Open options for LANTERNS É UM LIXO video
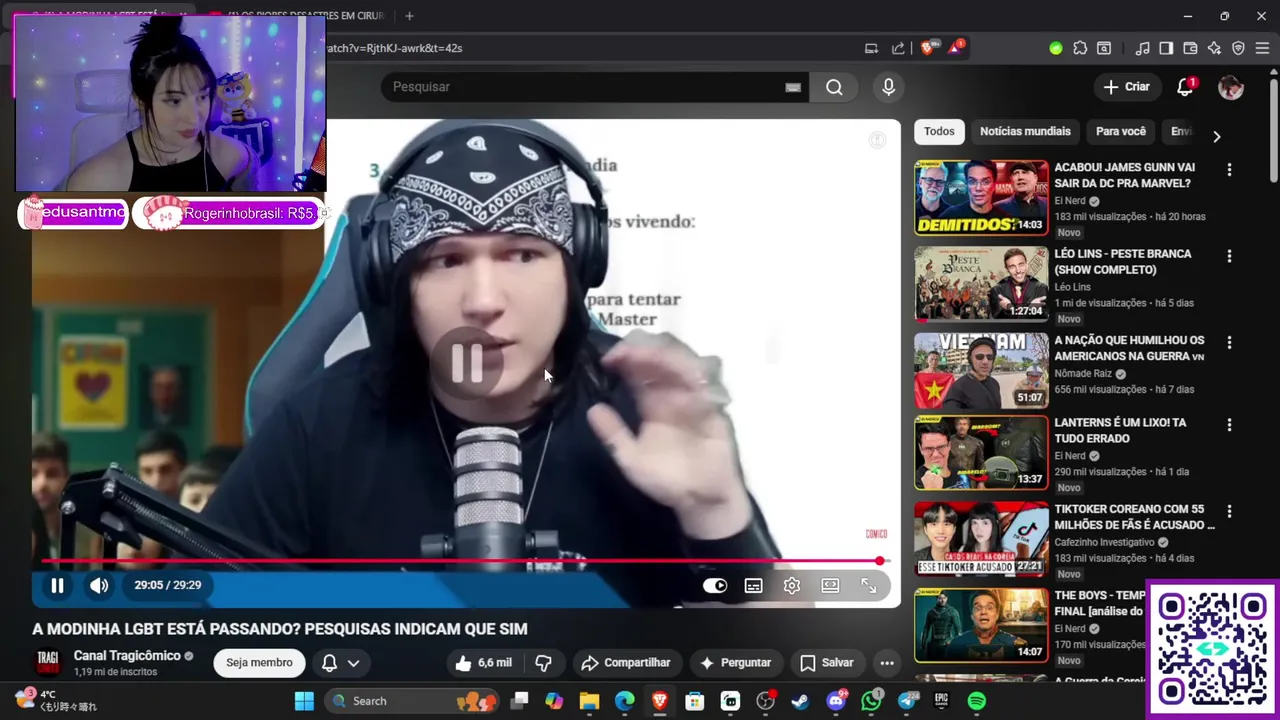The height and width of the screenshot is (720, 1280). [1229, 425]
